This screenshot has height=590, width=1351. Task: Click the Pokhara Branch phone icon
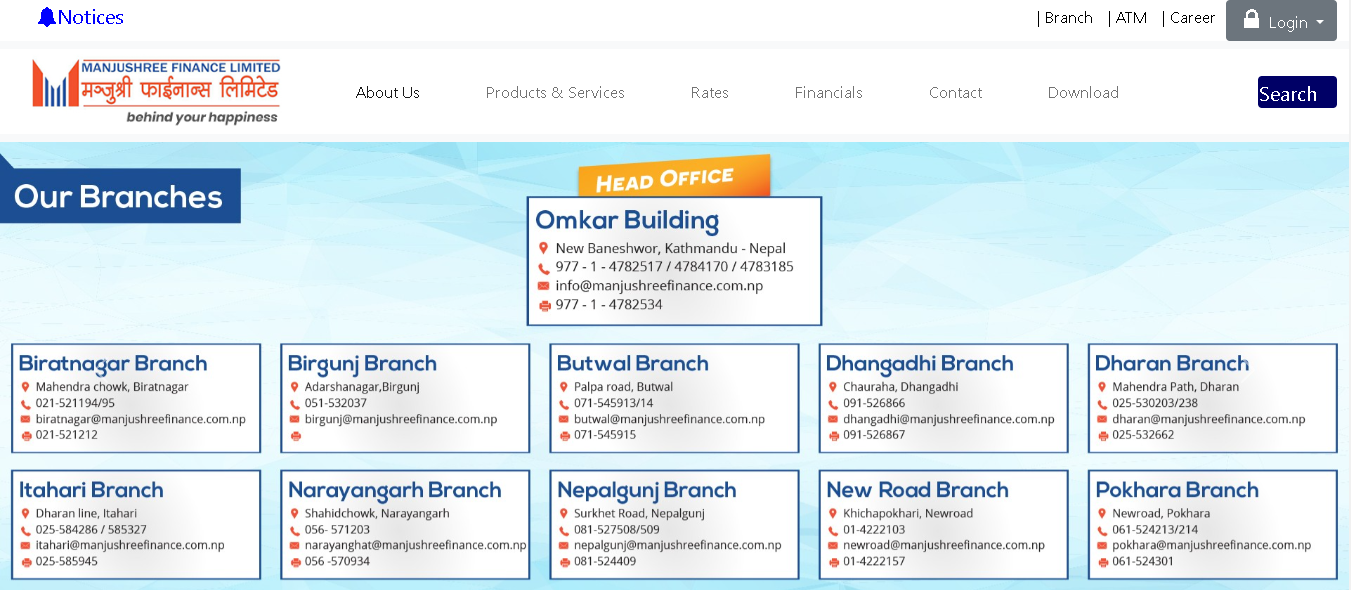[x=1102, y=530]
